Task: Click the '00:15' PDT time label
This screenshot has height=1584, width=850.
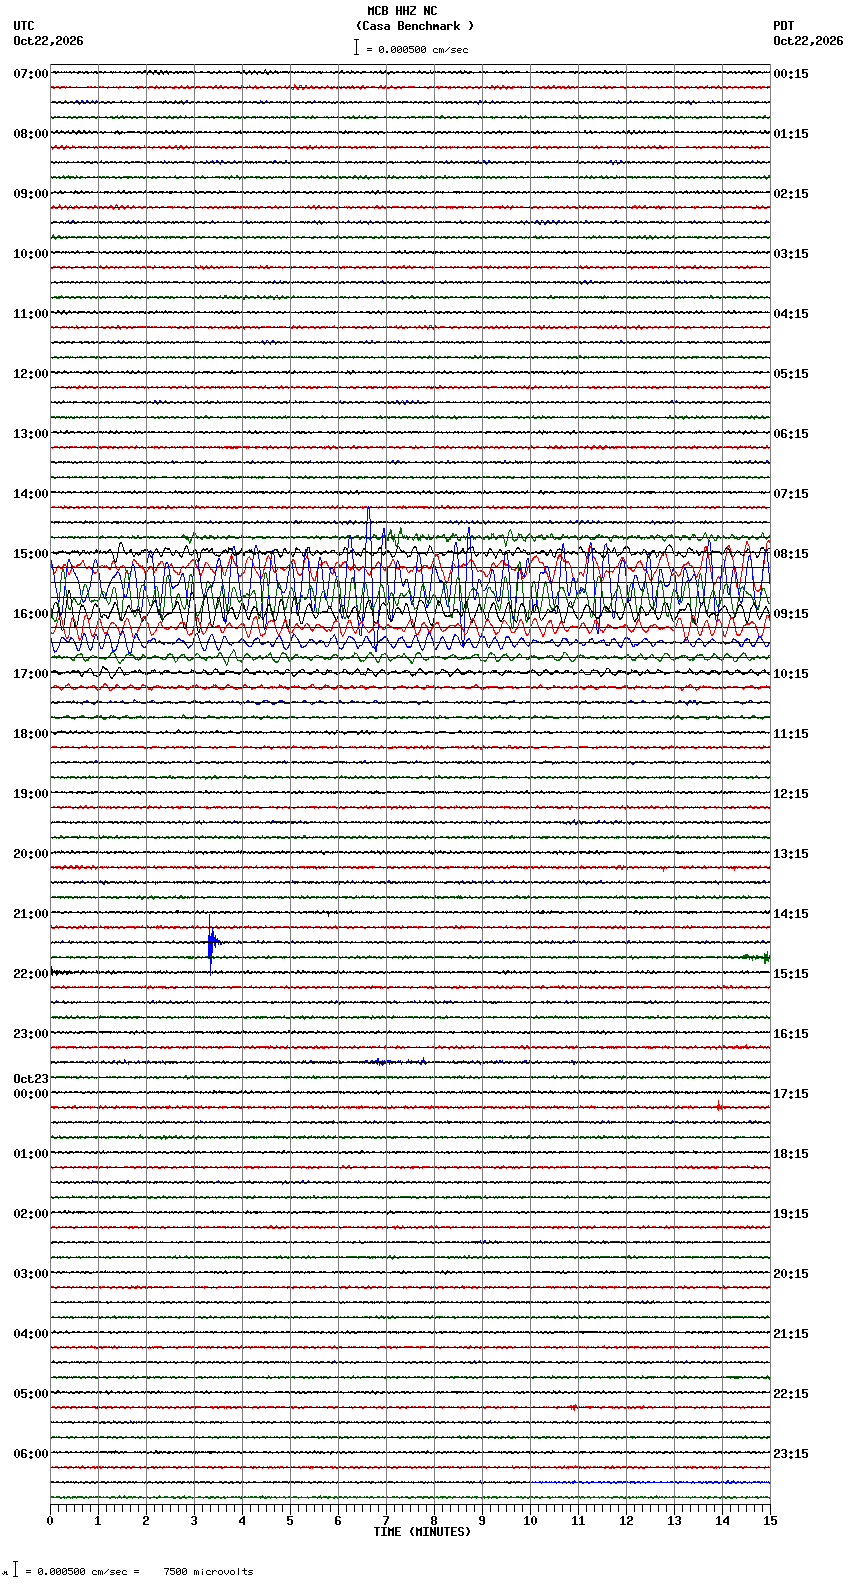Action: (791, 74)
